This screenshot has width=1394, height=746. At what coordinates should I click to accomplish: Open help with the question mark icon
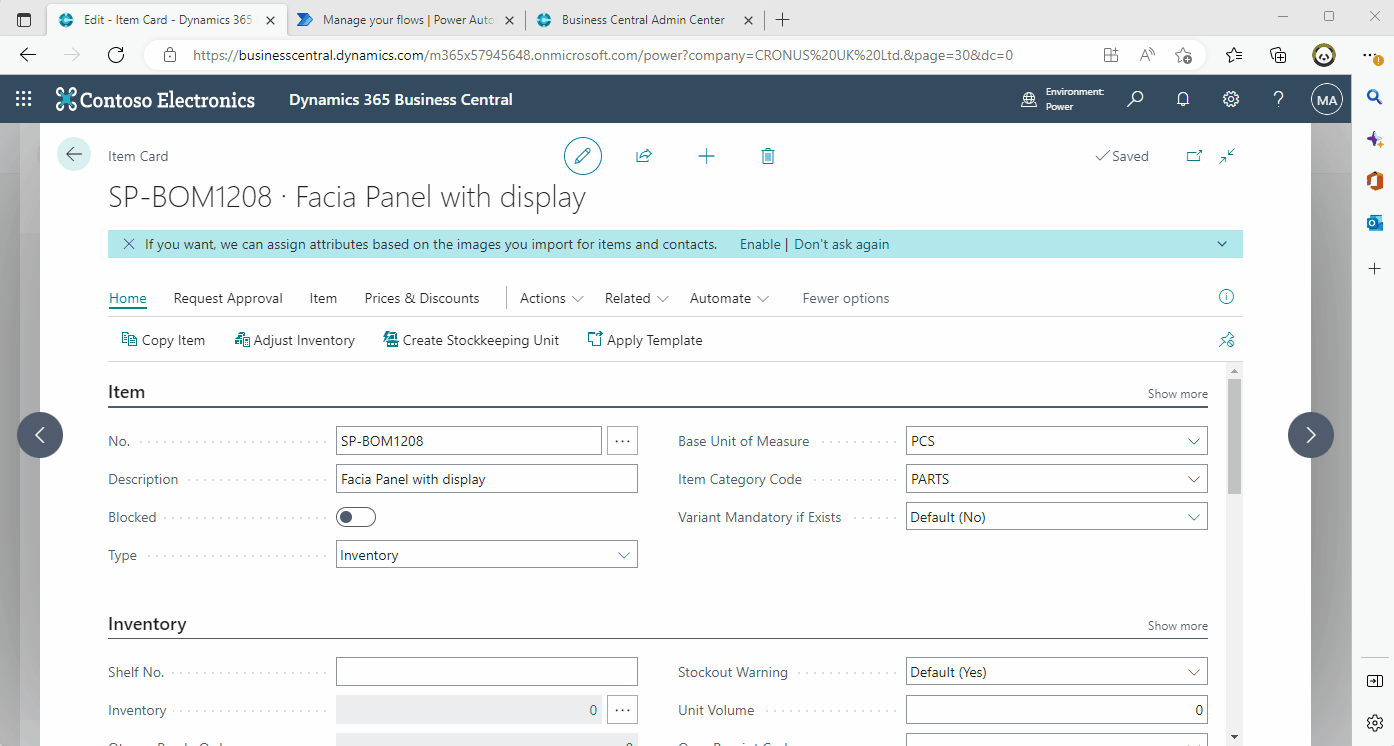pyautogui.click(x=1278, y=98)
